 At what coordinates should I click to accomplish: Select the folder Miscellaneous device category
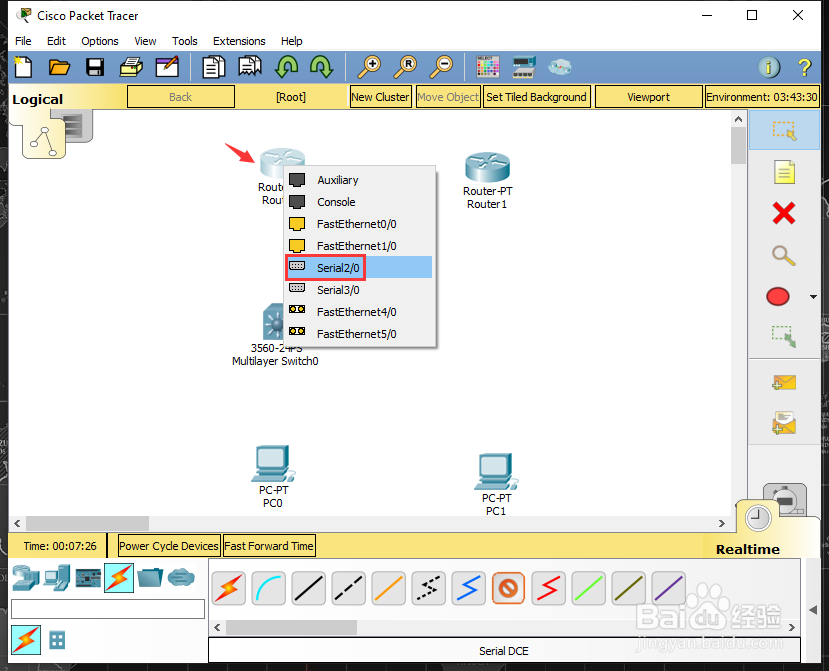[x=150, y=577]
